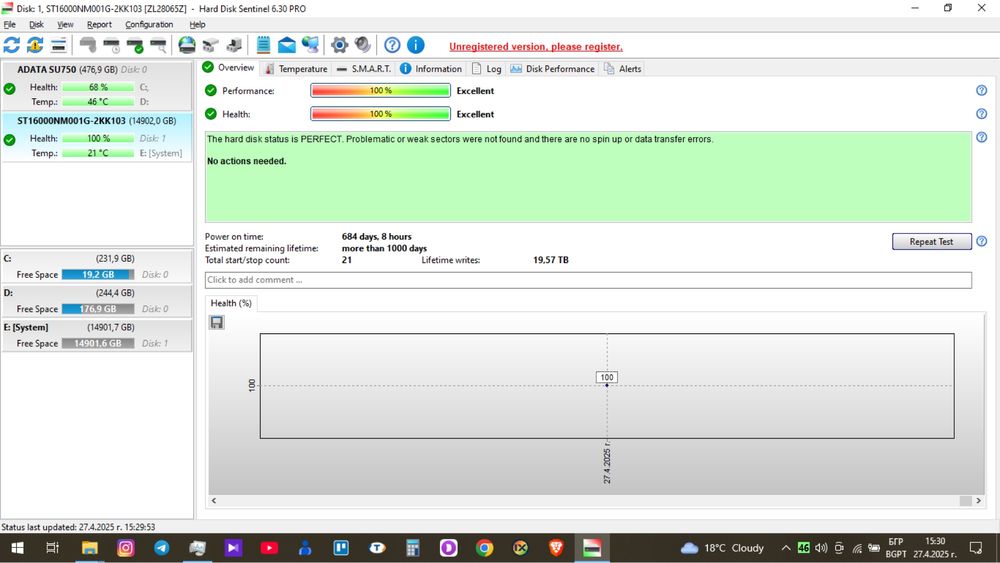Open the Report menu
Viewport: 1000px width, 563px height.
(x=99, y=24)
